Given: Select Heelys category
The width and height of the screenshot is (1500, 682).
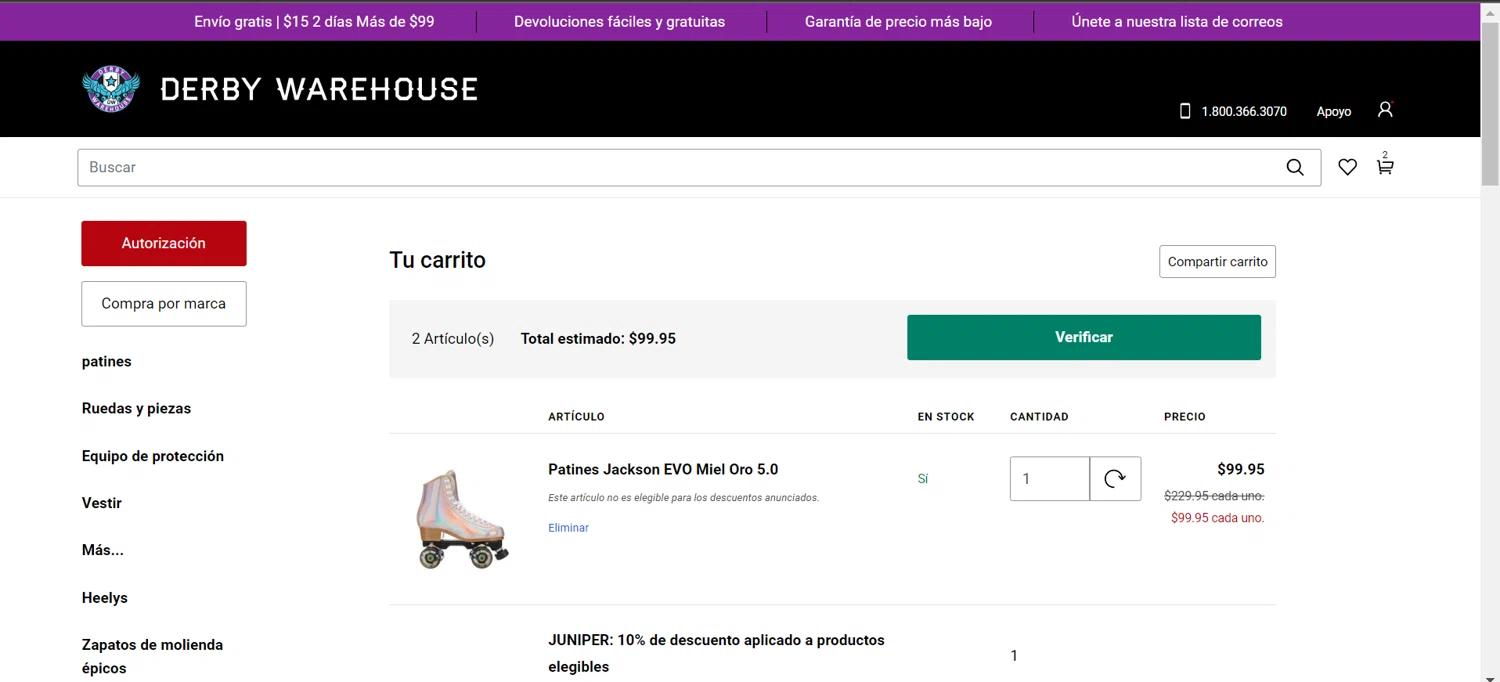Looking at the screenshot, I should point(105,598).
